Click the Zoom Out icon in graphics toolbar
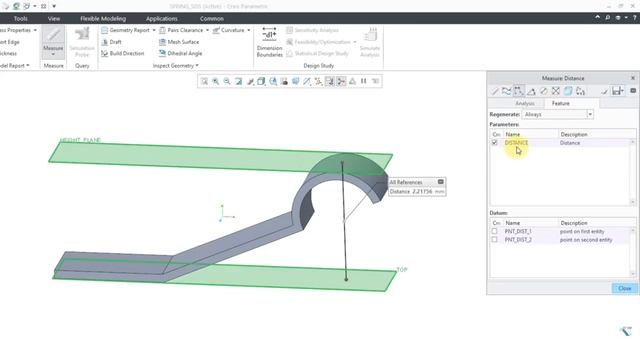The image size is (640, 360). 227,81
